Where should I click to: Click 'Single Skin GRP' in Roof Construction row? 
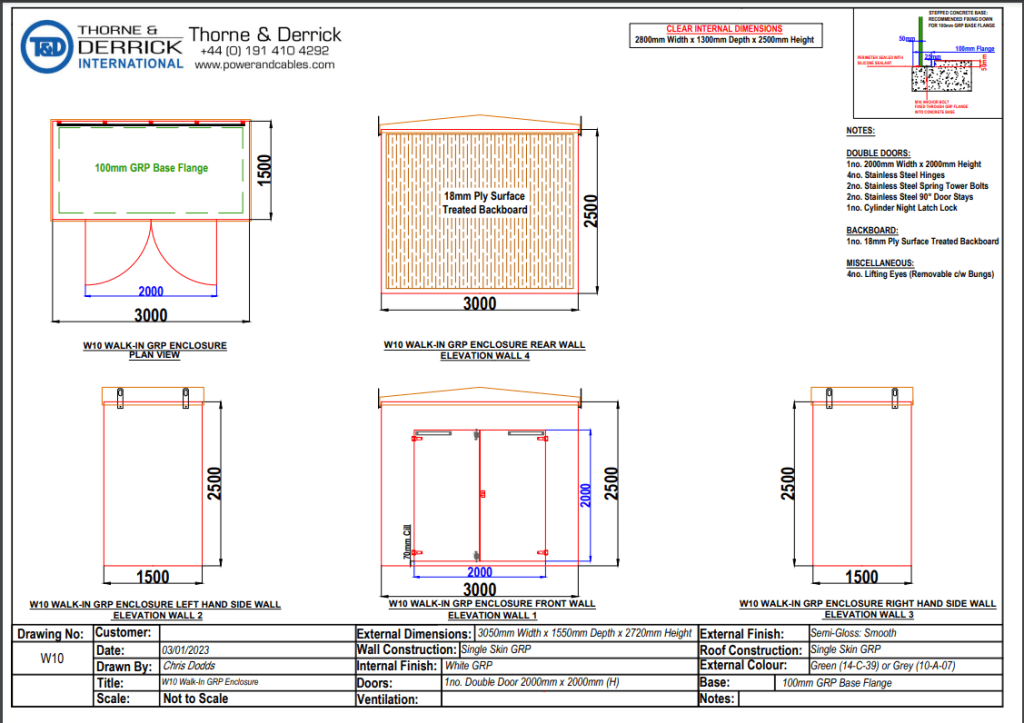[846, 650]
